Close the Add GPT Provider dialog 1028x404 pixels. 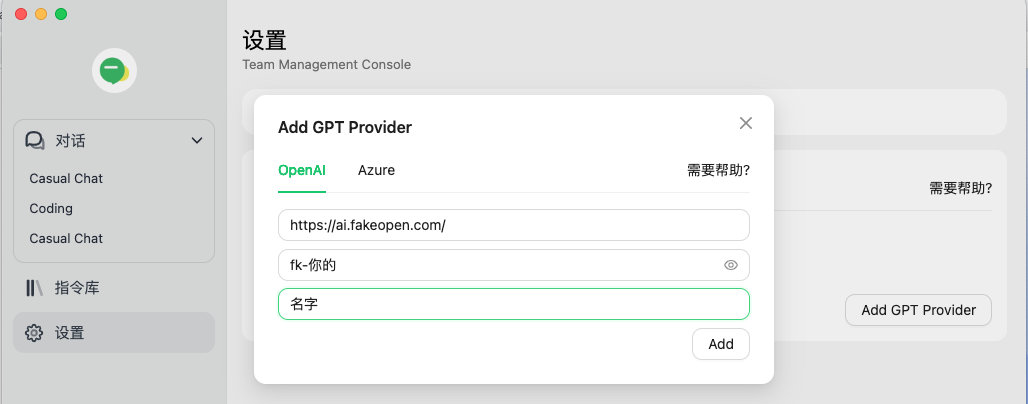tap(745, 123)
